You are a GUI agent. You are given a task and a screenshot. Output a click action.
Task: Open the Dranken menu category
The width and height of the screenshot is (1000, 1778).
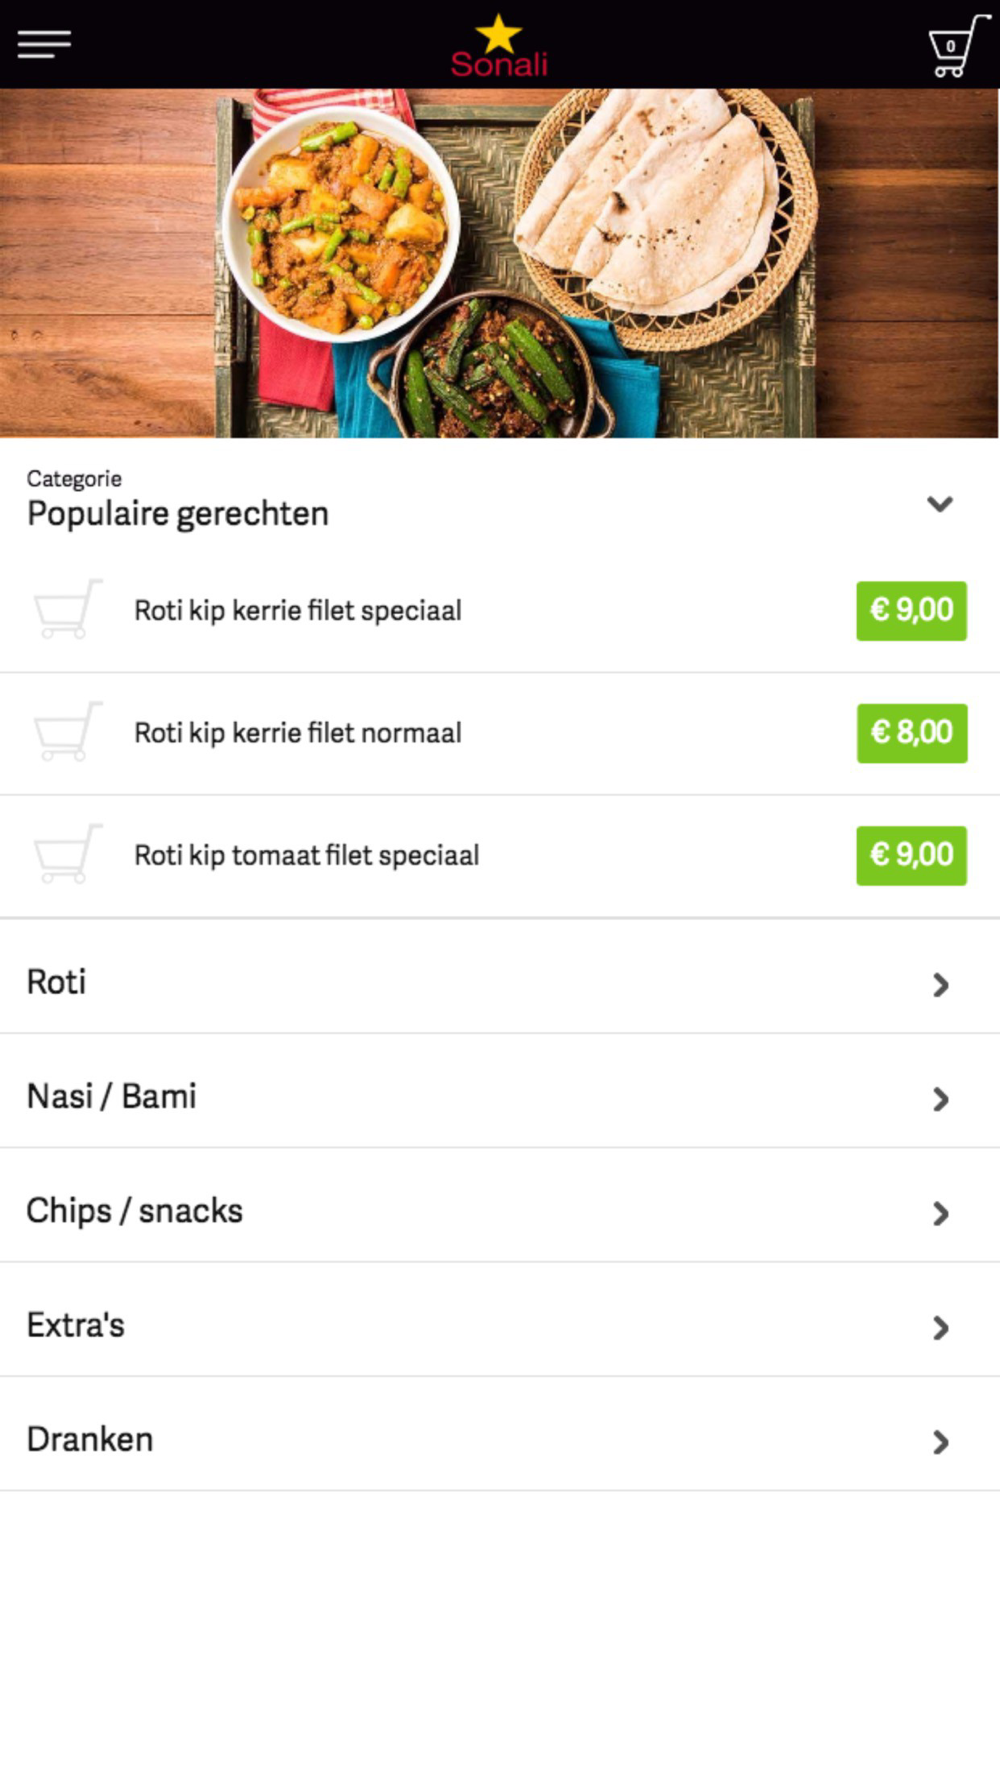click(90, 1439)
